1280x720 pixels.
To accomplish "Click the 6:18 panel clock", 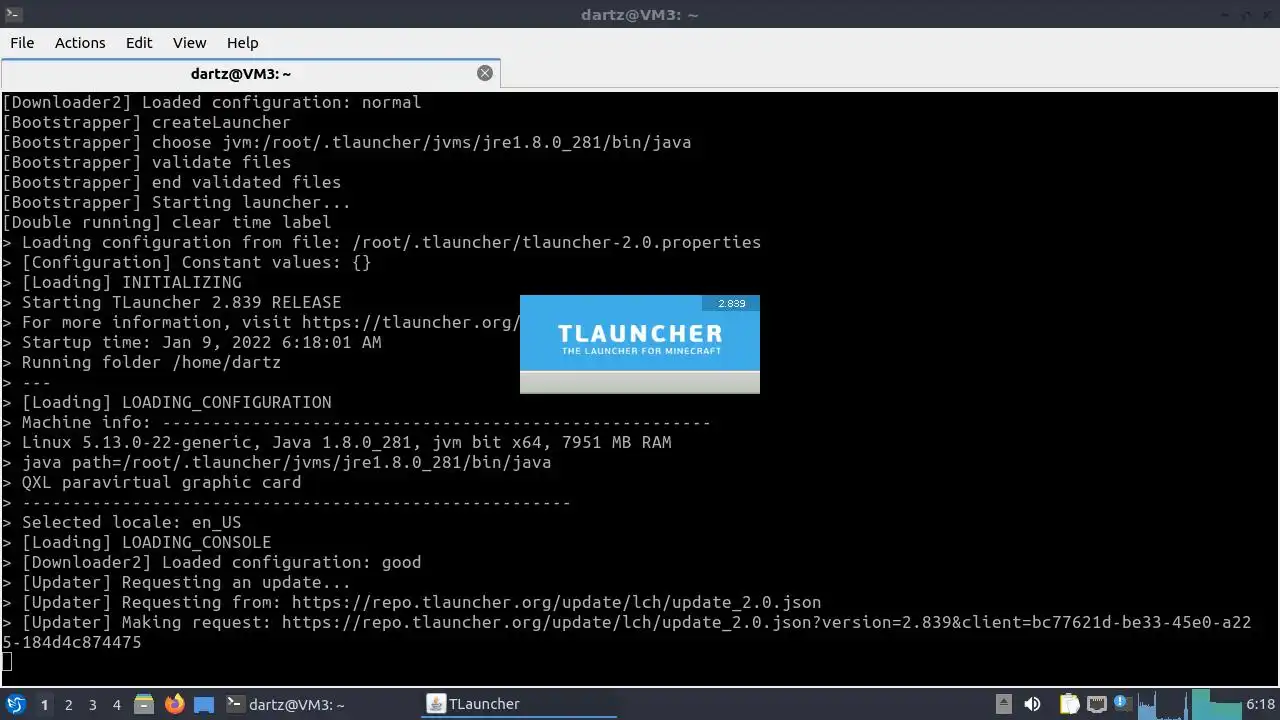I will [x=1260, y=704].
